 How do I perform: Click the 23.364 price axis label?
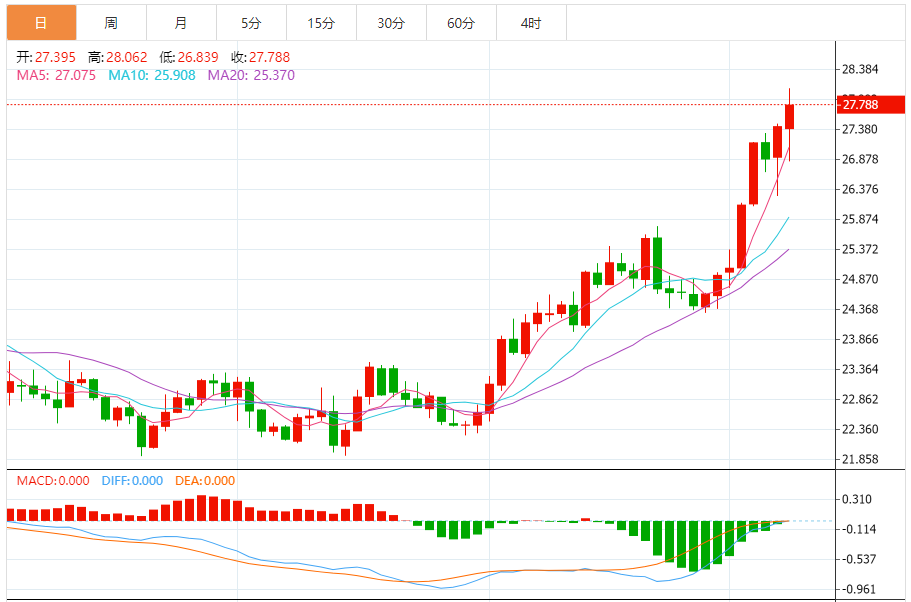(x=860, y=369)
